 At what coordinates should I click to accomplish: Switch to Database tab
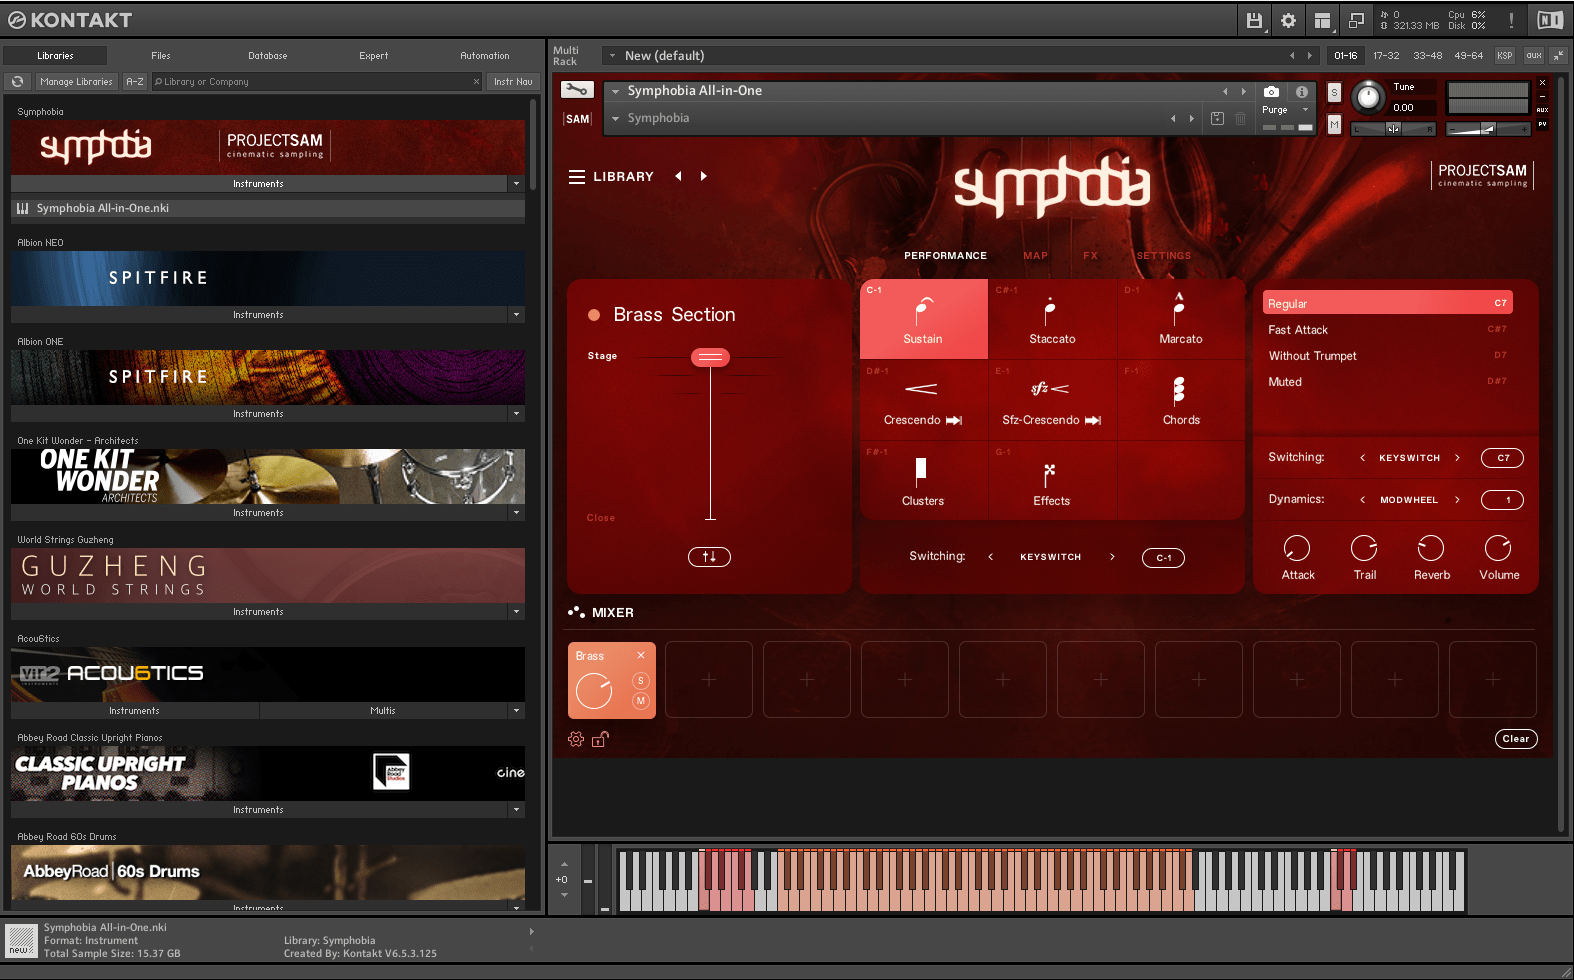pos(268,56)
